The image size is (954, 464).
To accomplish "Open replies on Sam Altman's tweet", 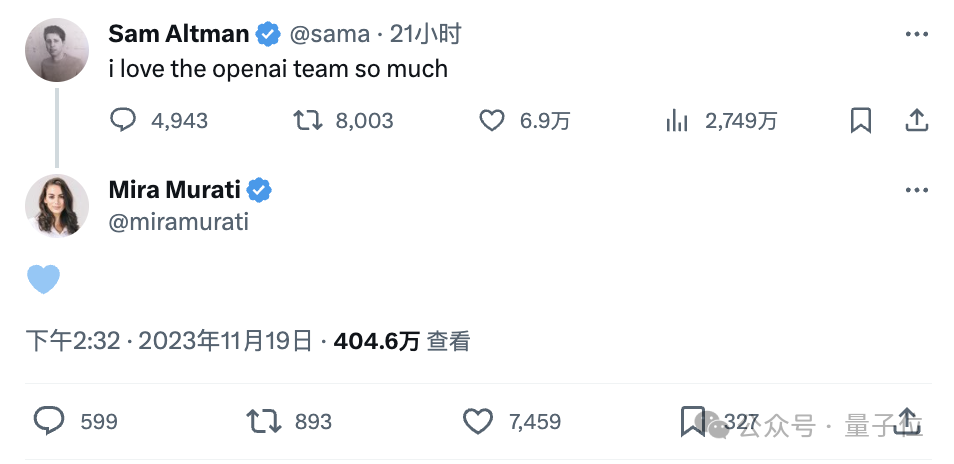I will [122, 120].
